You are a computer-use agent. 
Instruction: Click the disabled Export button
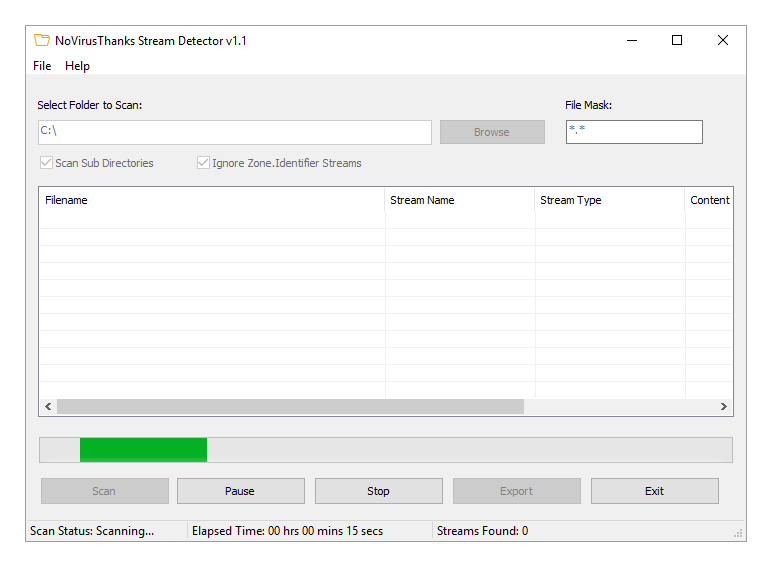coord(517,491)
